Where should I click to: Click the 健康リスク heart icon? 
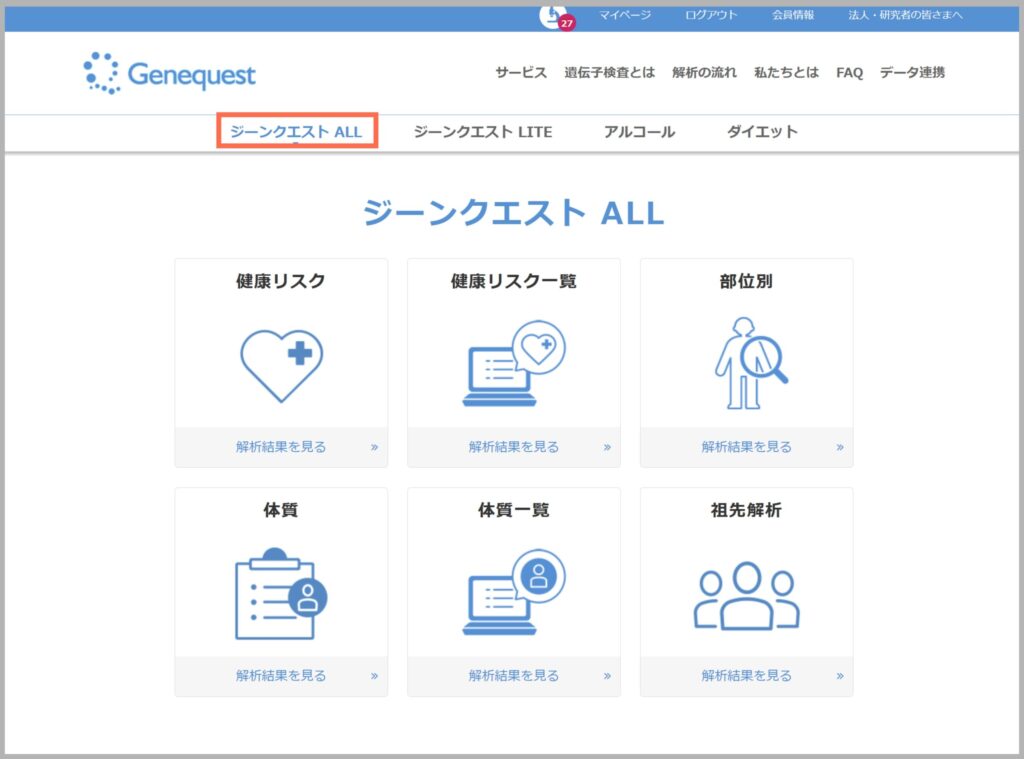281,364
